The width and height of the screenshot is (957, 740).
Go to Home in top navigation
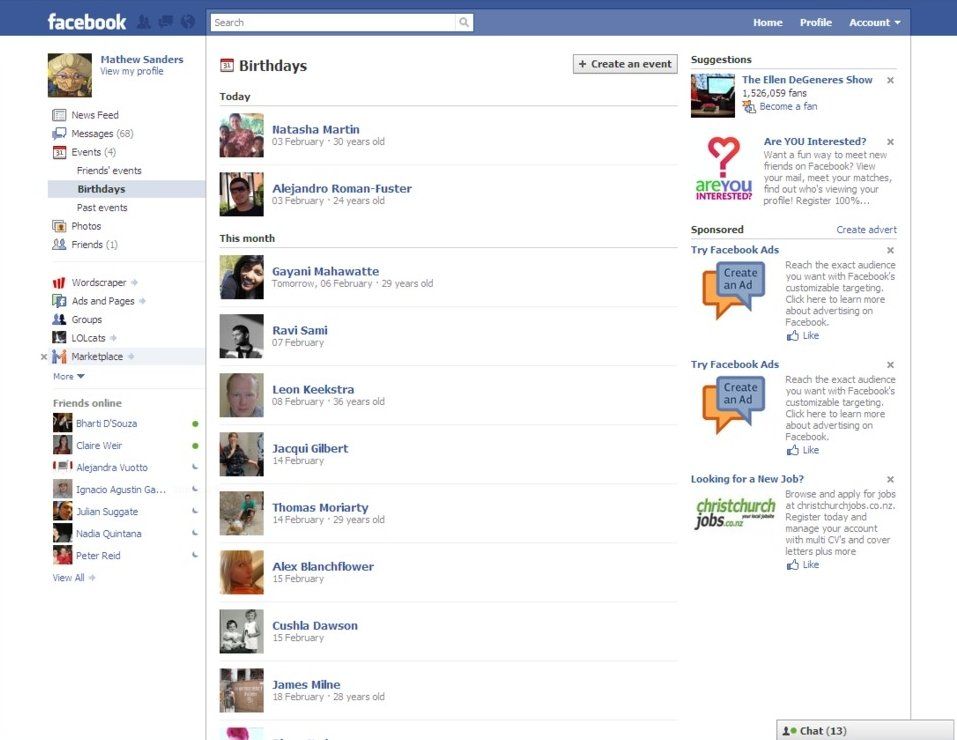tap(767, 23)
